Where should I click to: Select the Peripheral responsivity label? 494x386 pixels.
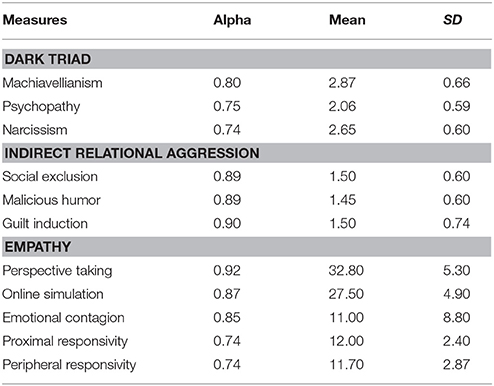coord(69,365)
